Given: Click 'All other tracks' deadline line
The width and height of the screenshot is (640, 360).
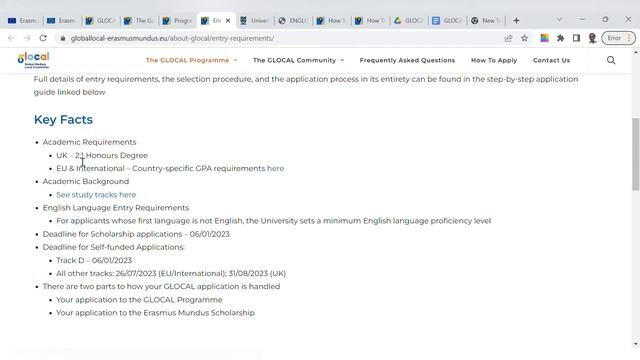Looking at the screenshot, I should [171, 273].
